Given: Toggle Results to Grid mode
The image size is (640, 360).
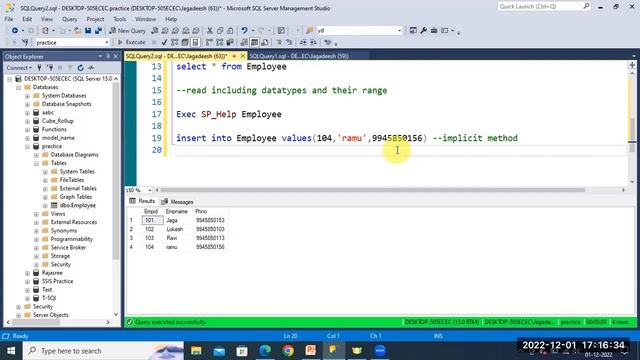Looking at the screenshot, I should pyautogui.click(x=254, y=42).
